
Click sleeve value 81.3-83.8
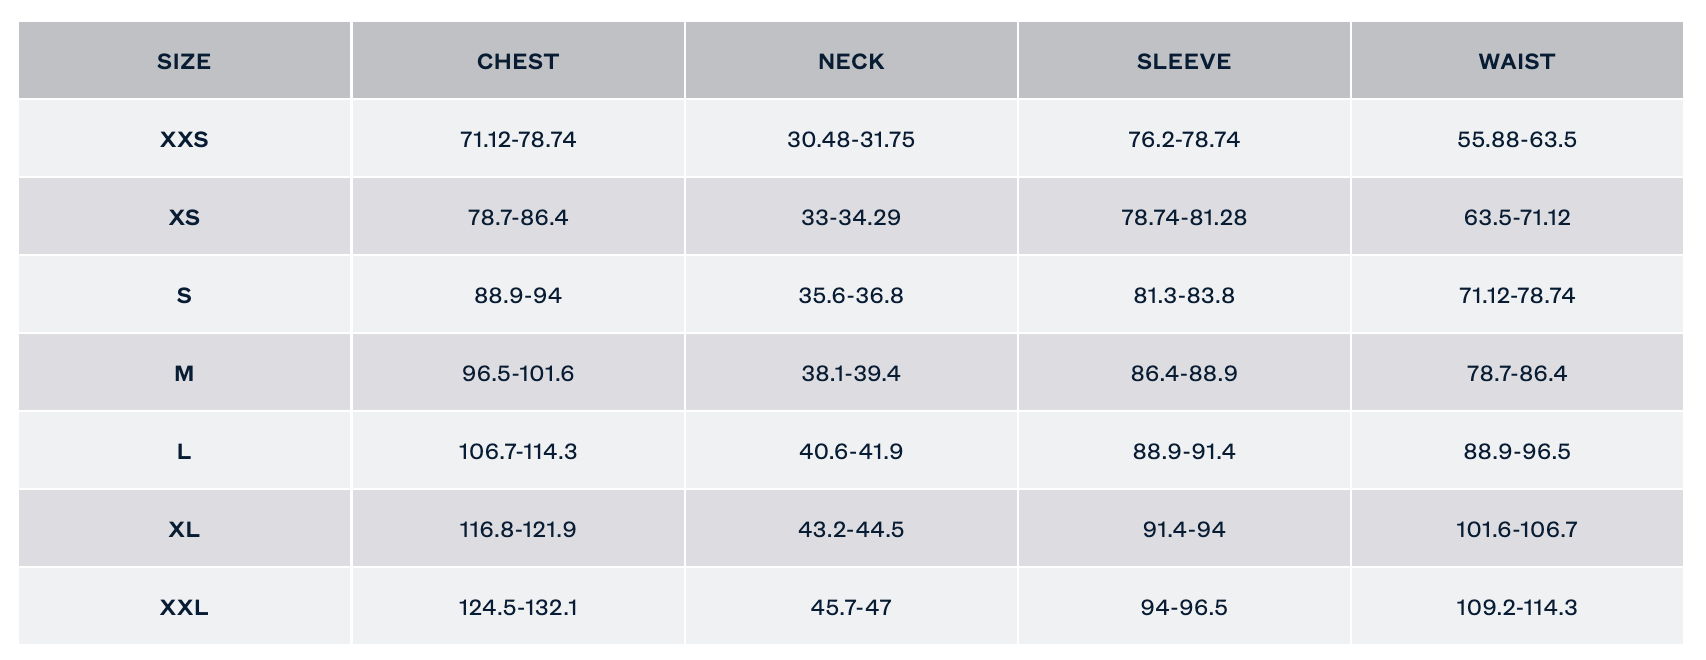1184,296
